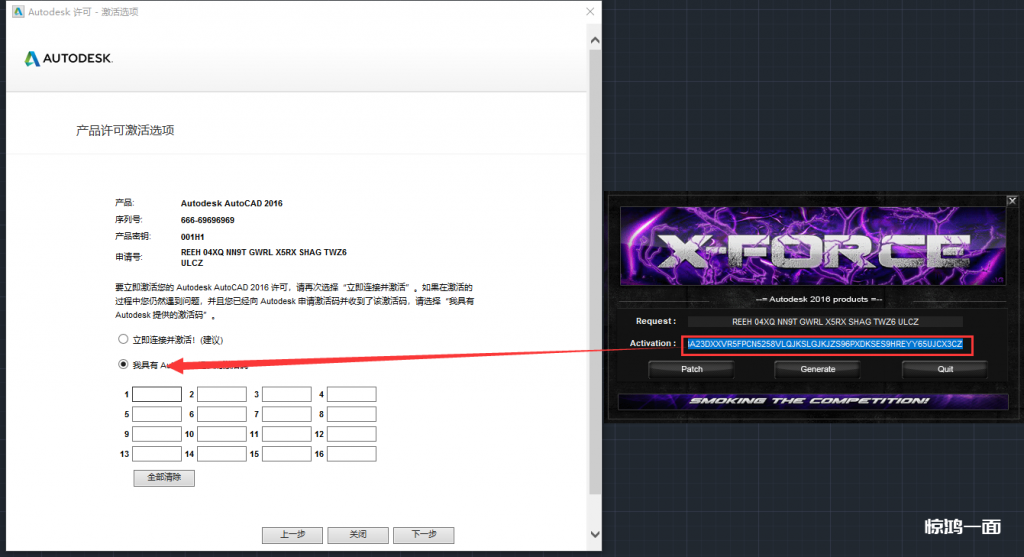Focus activation code input box 6

222,414
